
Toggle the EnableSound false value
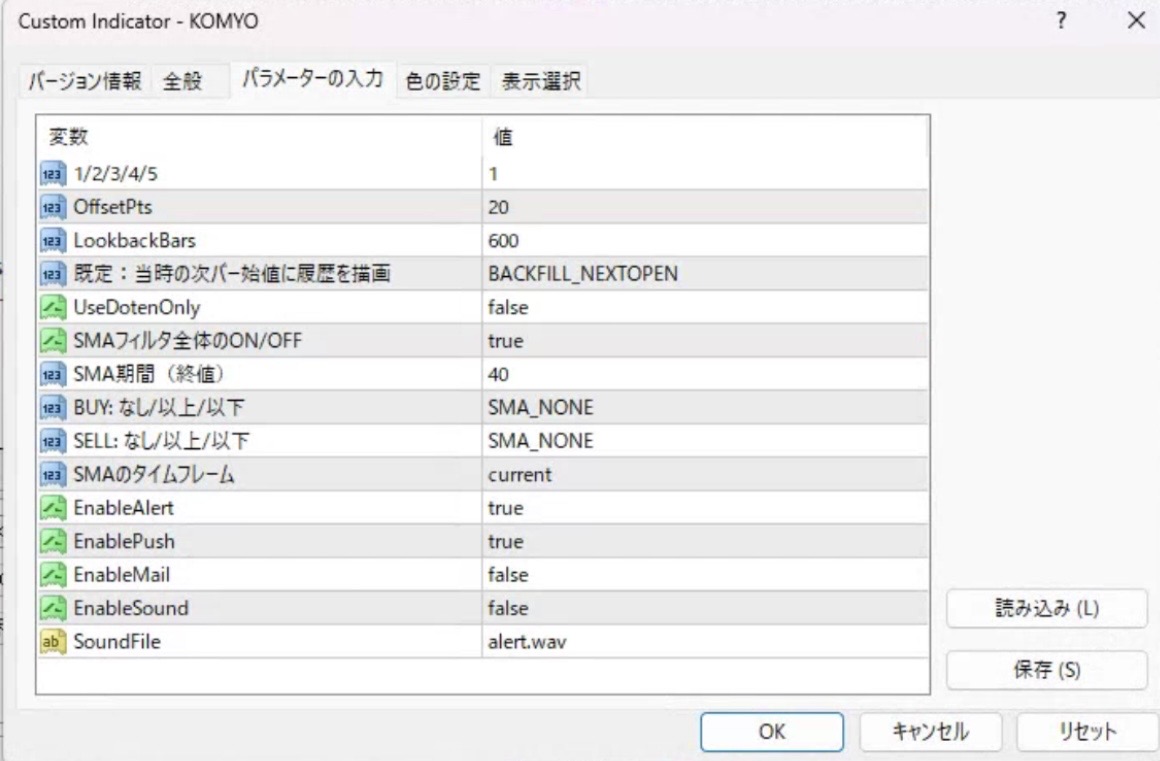705,608
